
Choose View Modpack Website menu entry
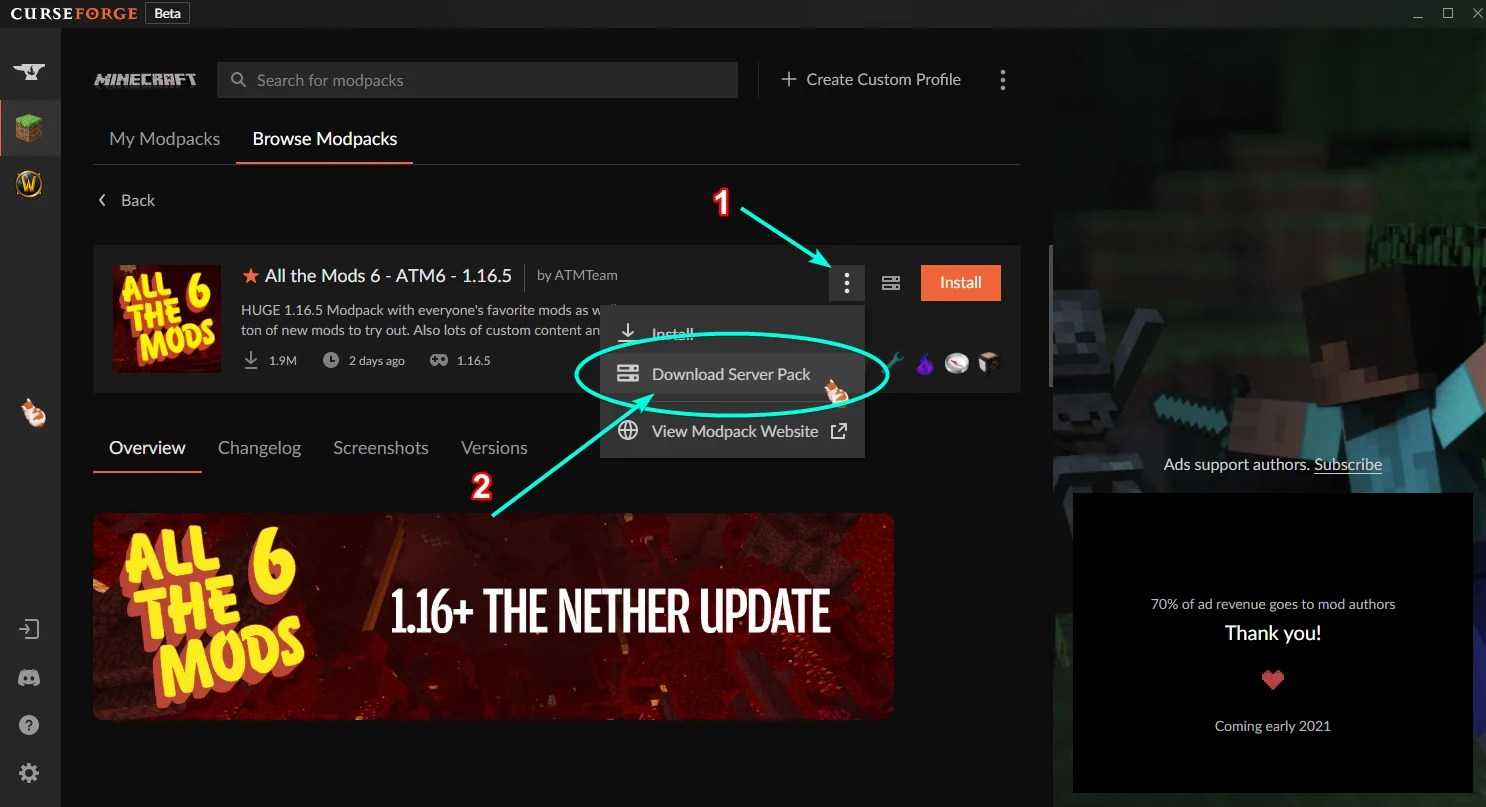[x=732, y=431]
